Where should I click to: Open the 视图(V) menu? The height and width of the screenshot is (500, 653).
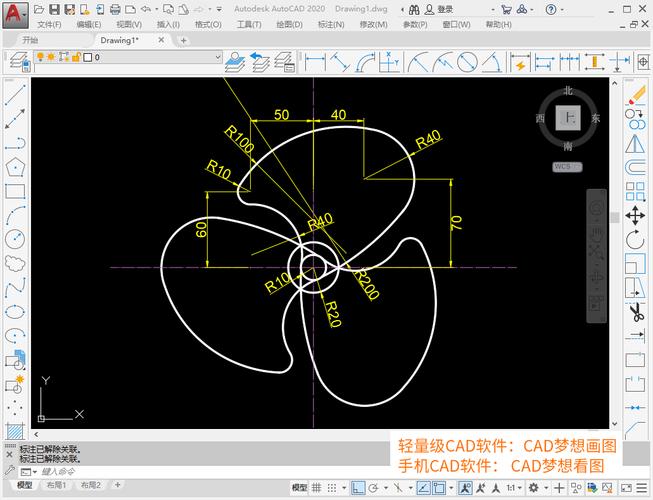tap(129, 25)
